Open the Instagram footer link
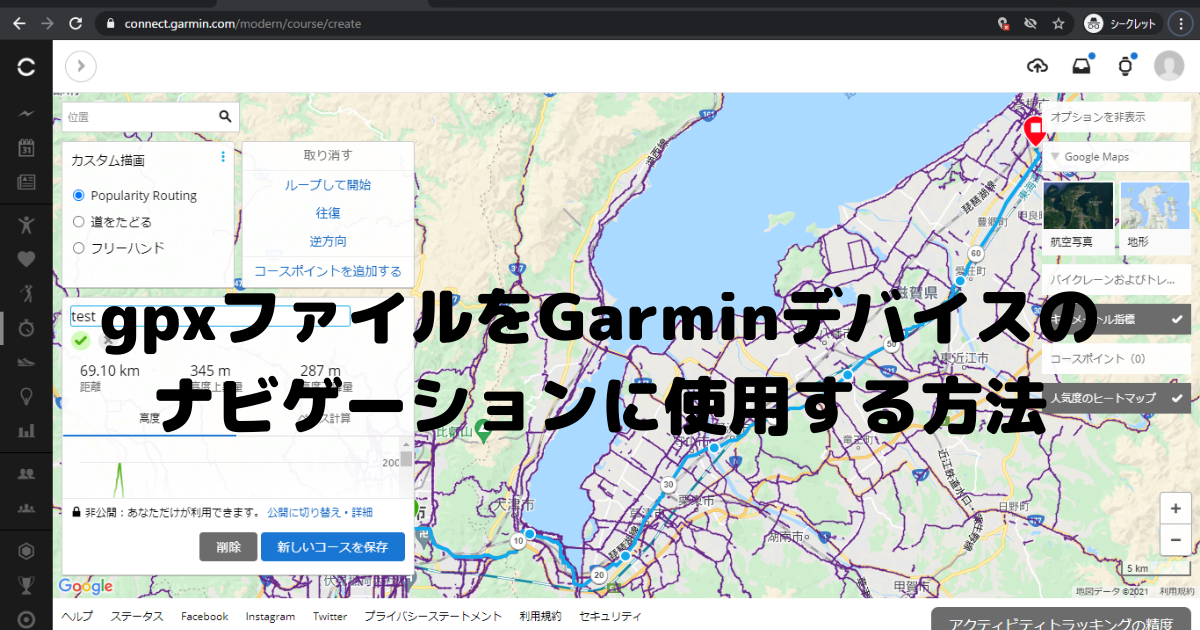Screen dimensions: 1200x630 (270, 616)
